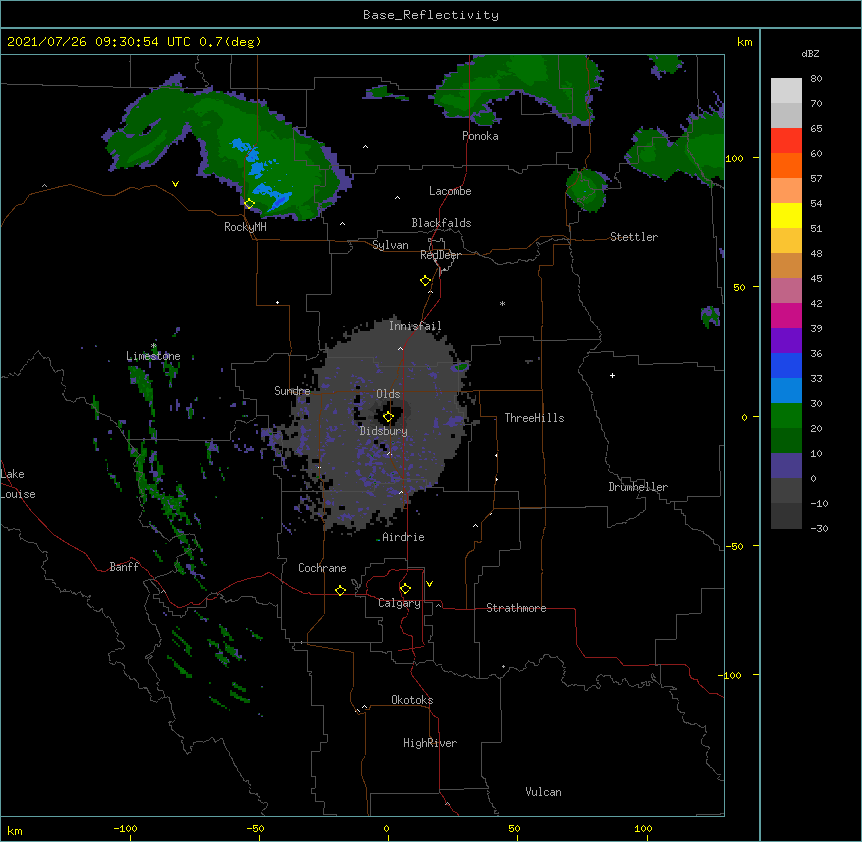Click the Okotoks city label
862x842 pixels.
coord(412,700)
